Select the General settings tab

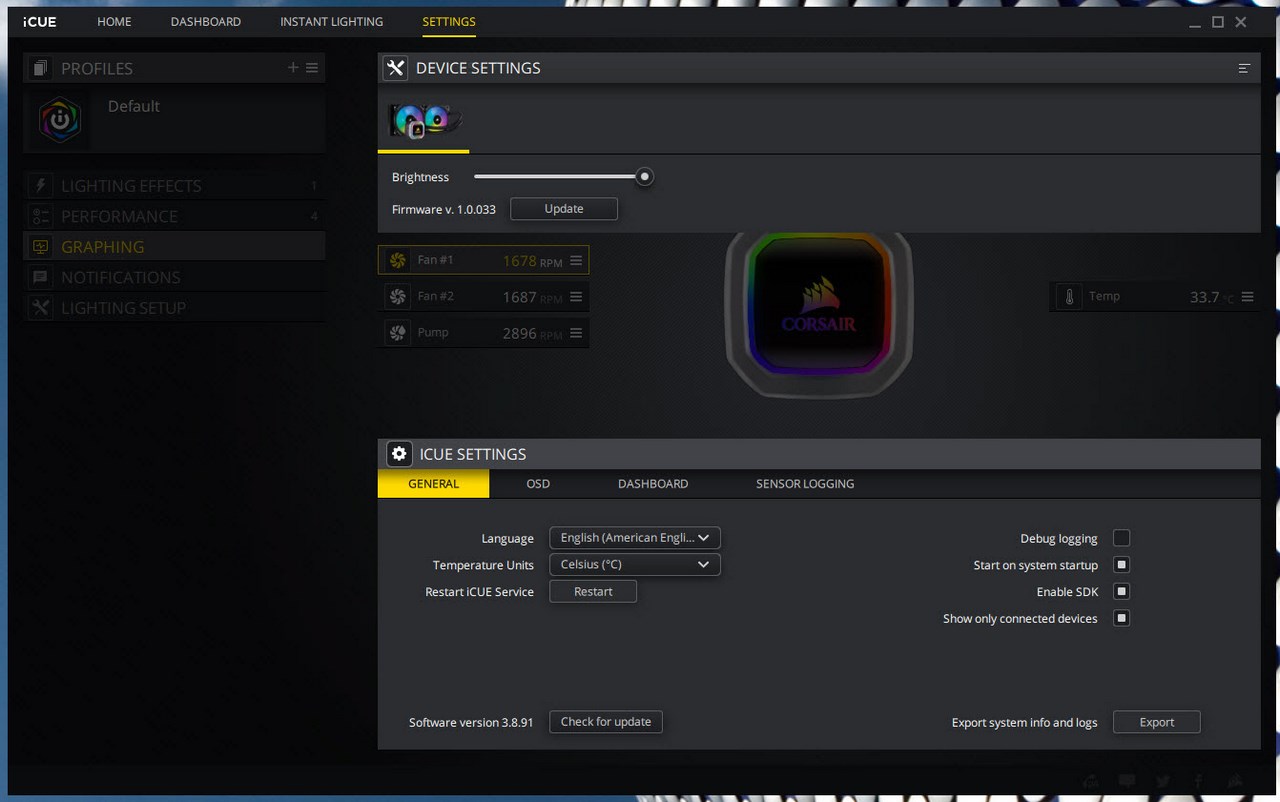point(434,484)
